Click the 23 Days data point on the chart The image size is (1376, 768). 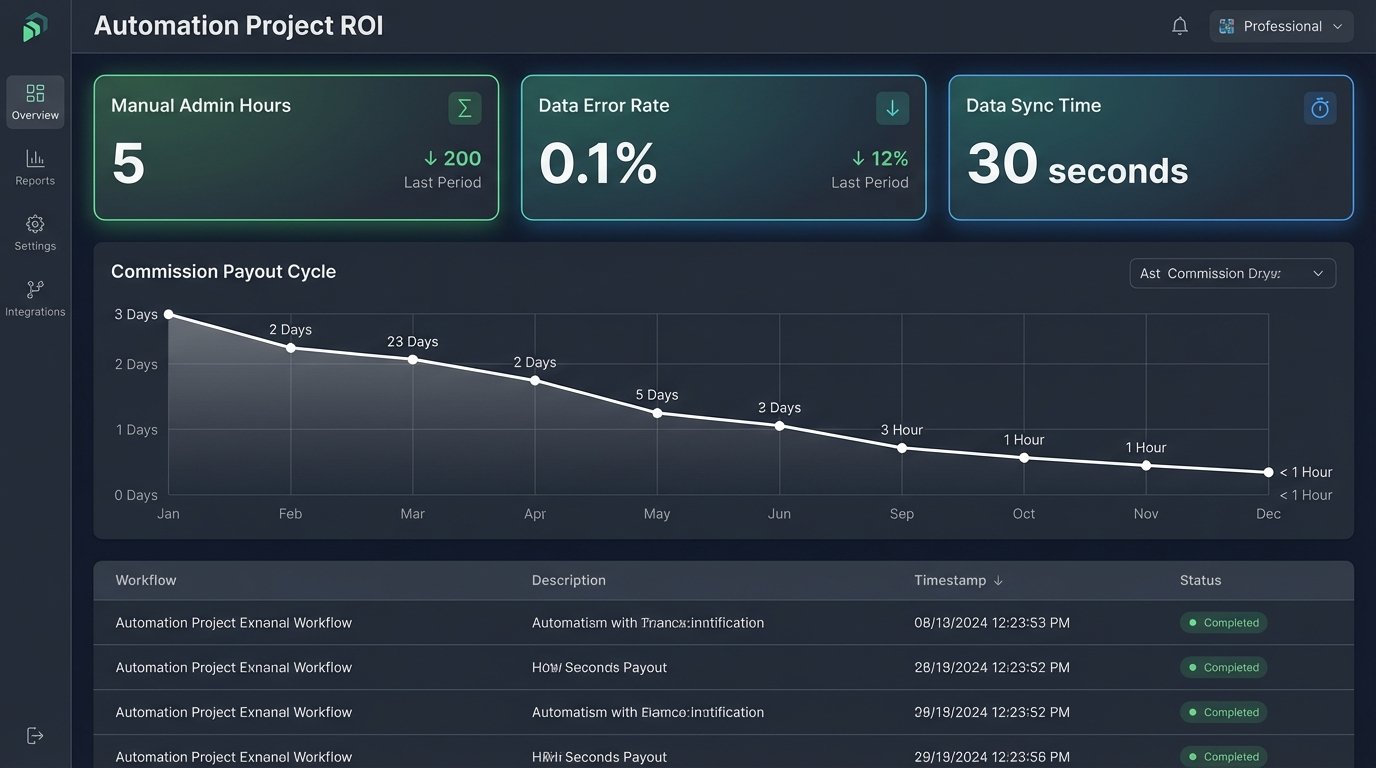click(413, 359)
